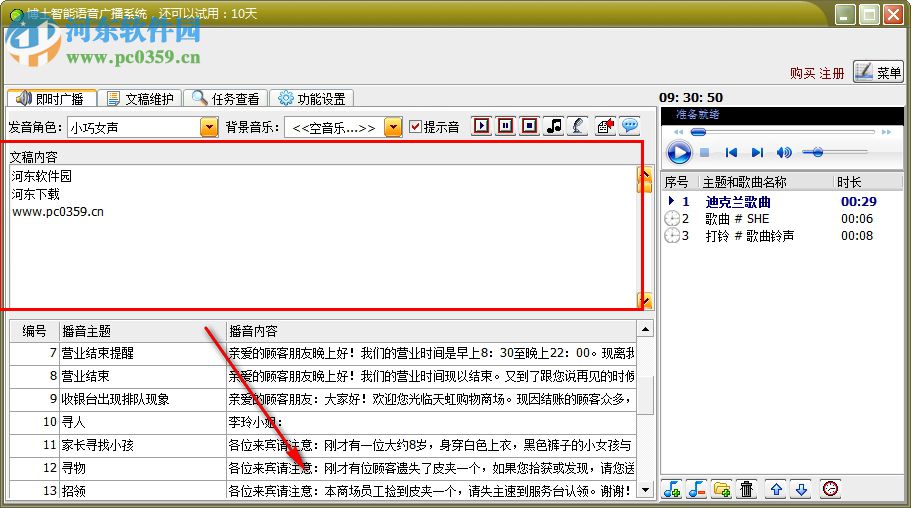Screen dimensions: 911x508
Task: Adjust the player volume slider
Action: tap(834, 153)
